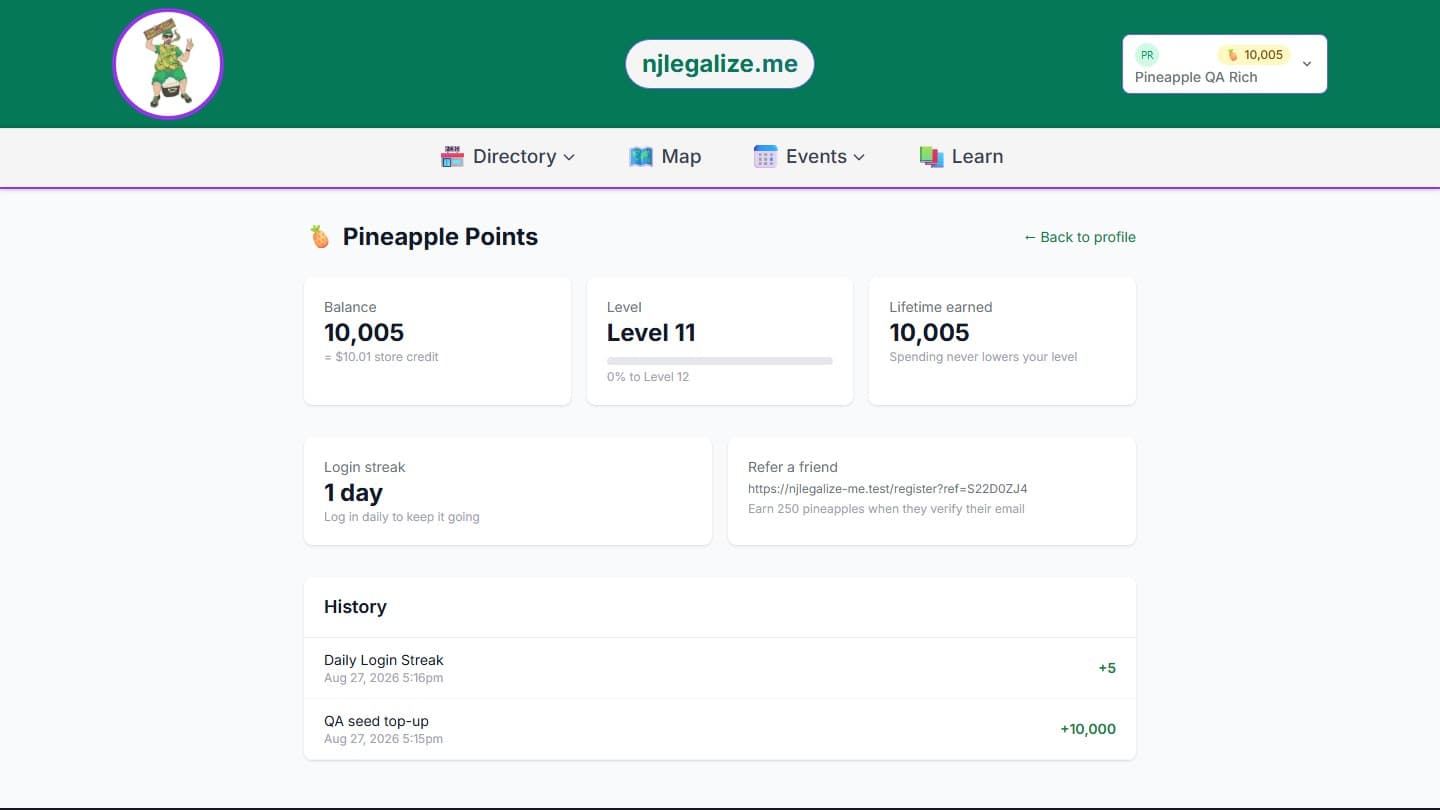Screen dimensions: 1440x810
Task: Click the 1 day login streak value
Action: pyautogui.click(x=353, y=493)
